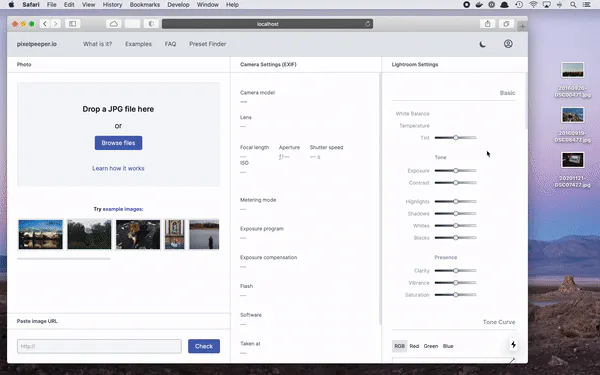The image size is (600, 375).
Task: Open Spotlight search in the menu bar
Action: 573,5
